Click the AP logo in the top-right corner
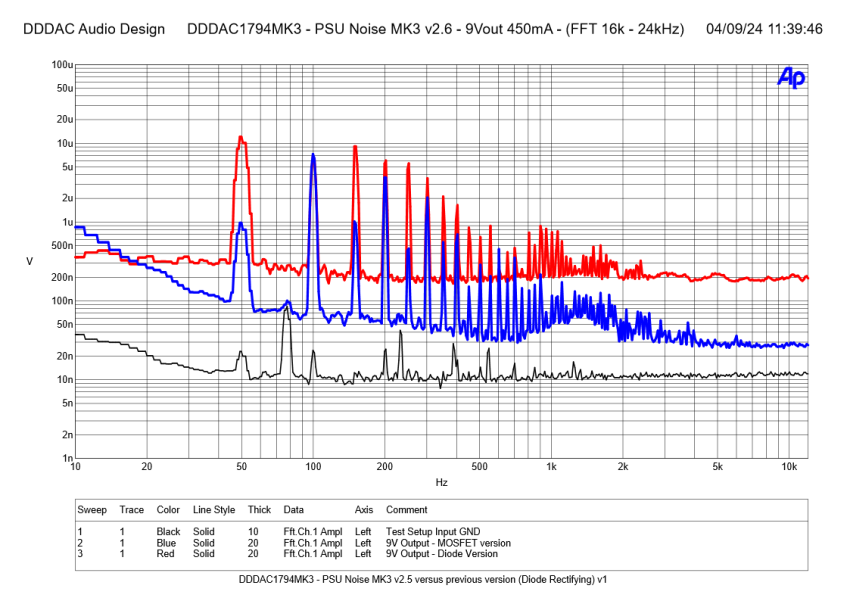This screenshot has width=850, height=601. point(790,77)
